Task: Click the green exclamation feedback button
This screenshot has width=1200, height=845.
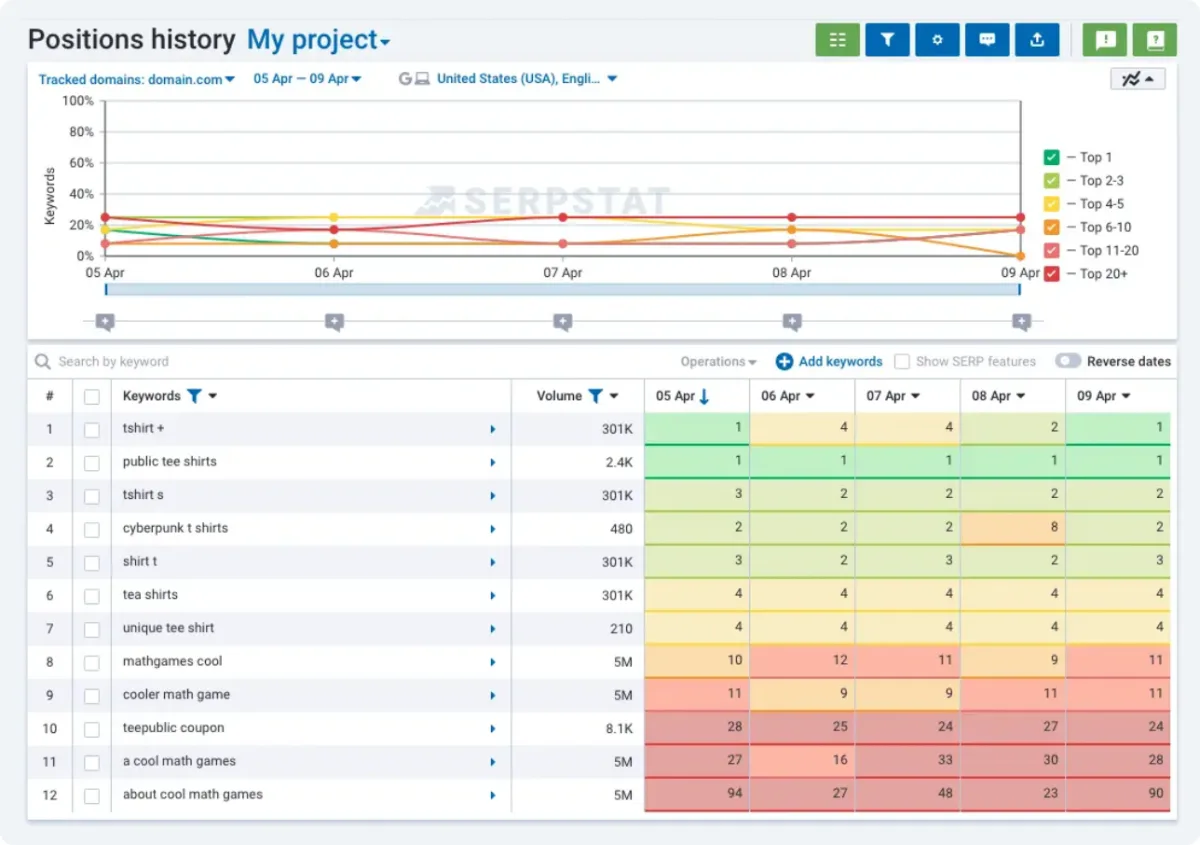Action: click(1106, 40)
